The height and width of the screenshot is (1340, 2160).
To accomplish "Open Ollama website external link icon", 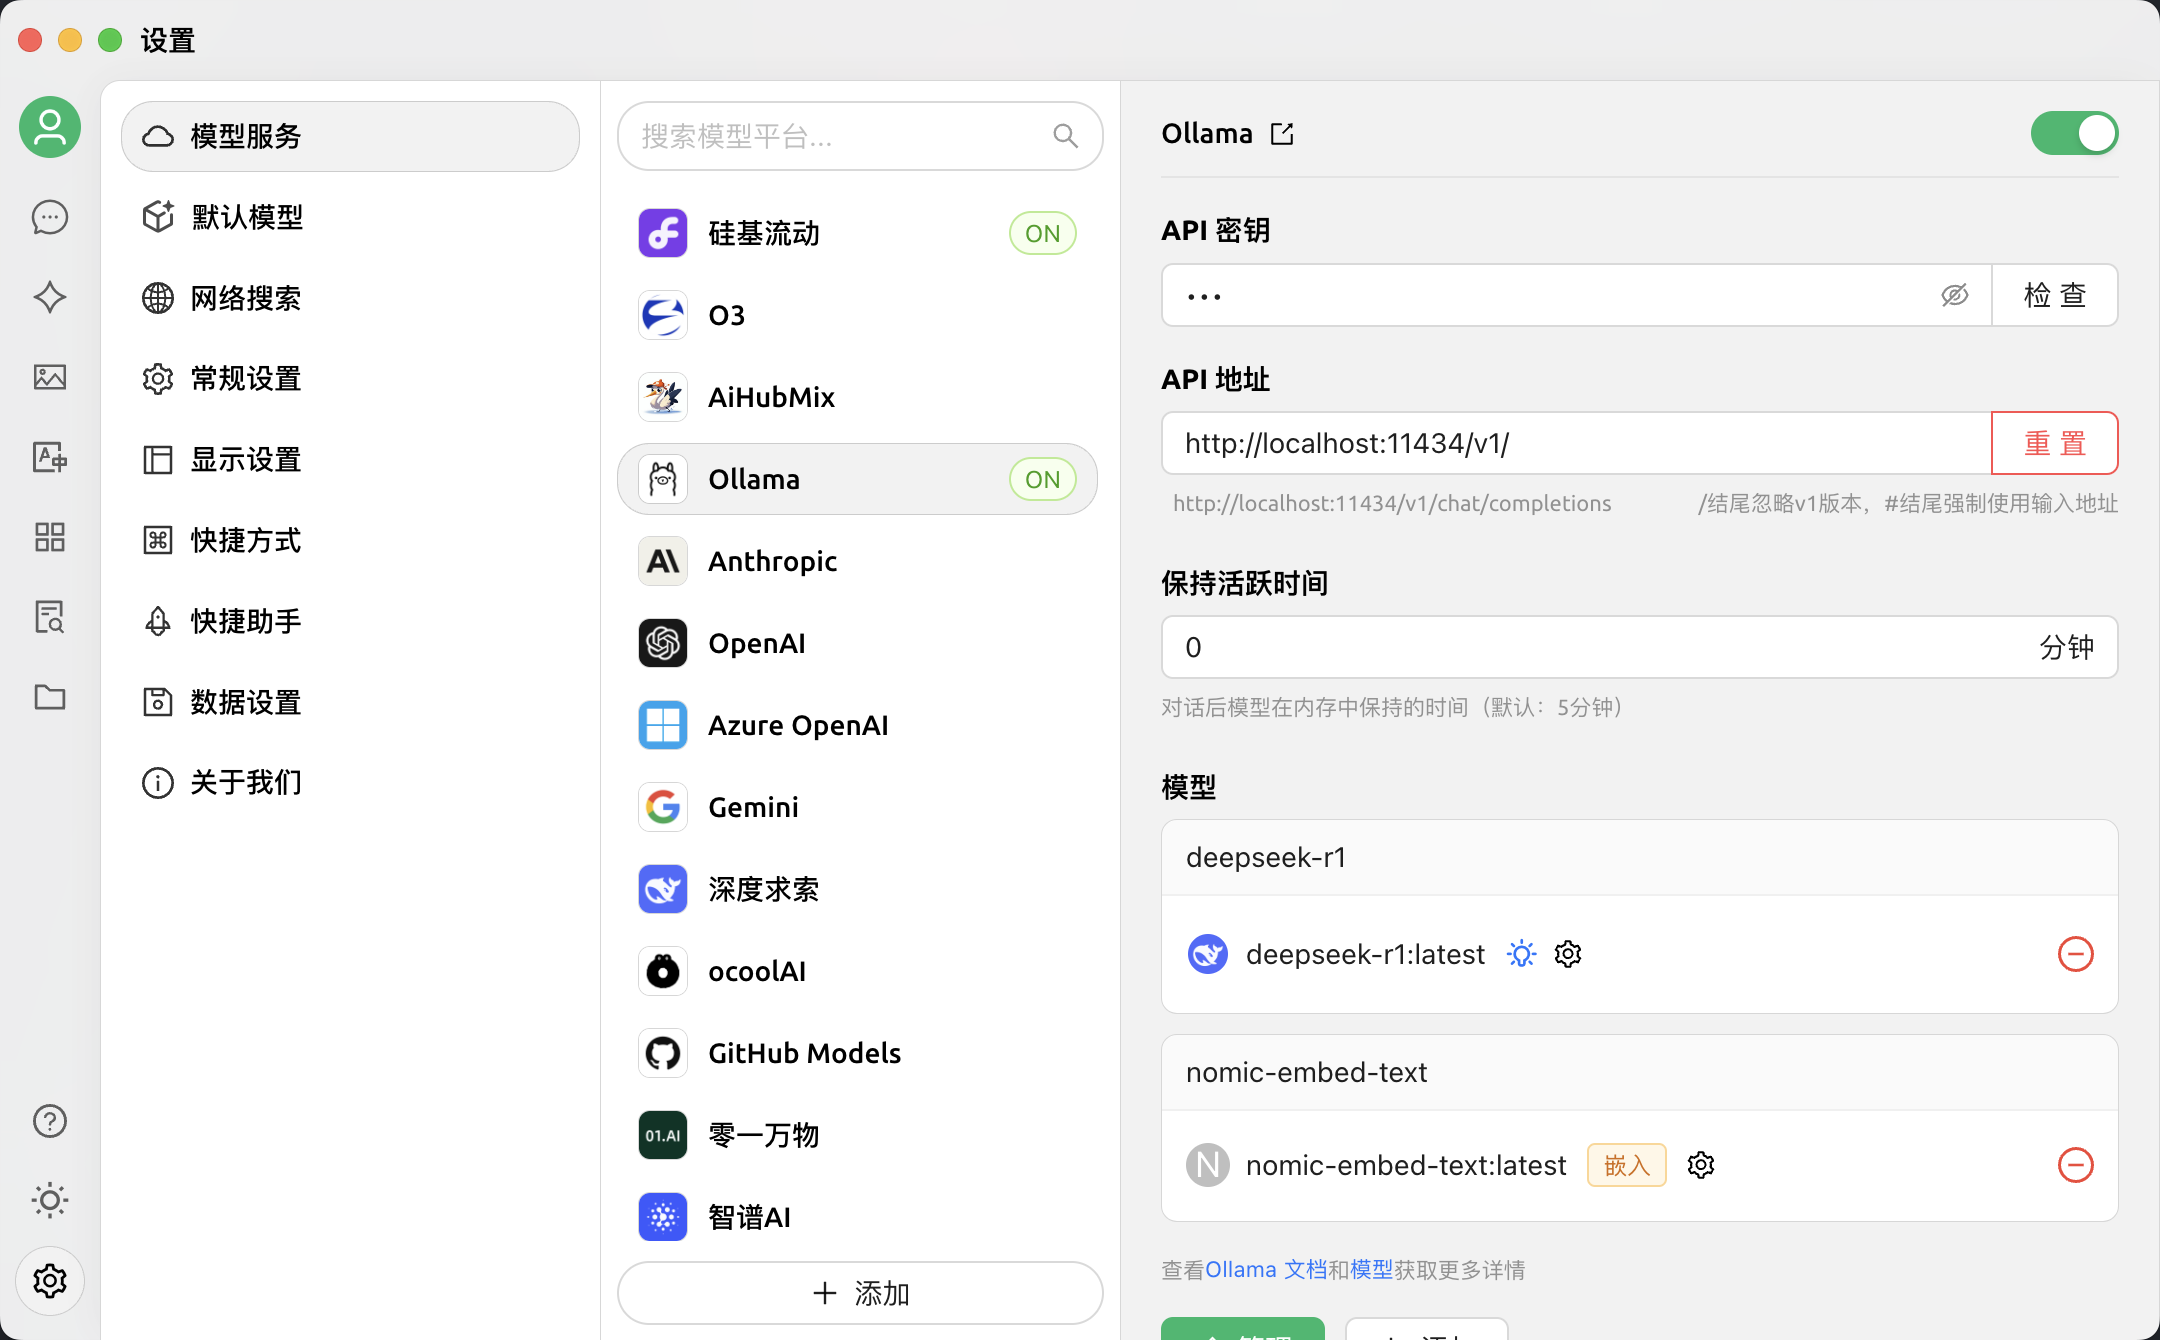I will coord(1282,134).
